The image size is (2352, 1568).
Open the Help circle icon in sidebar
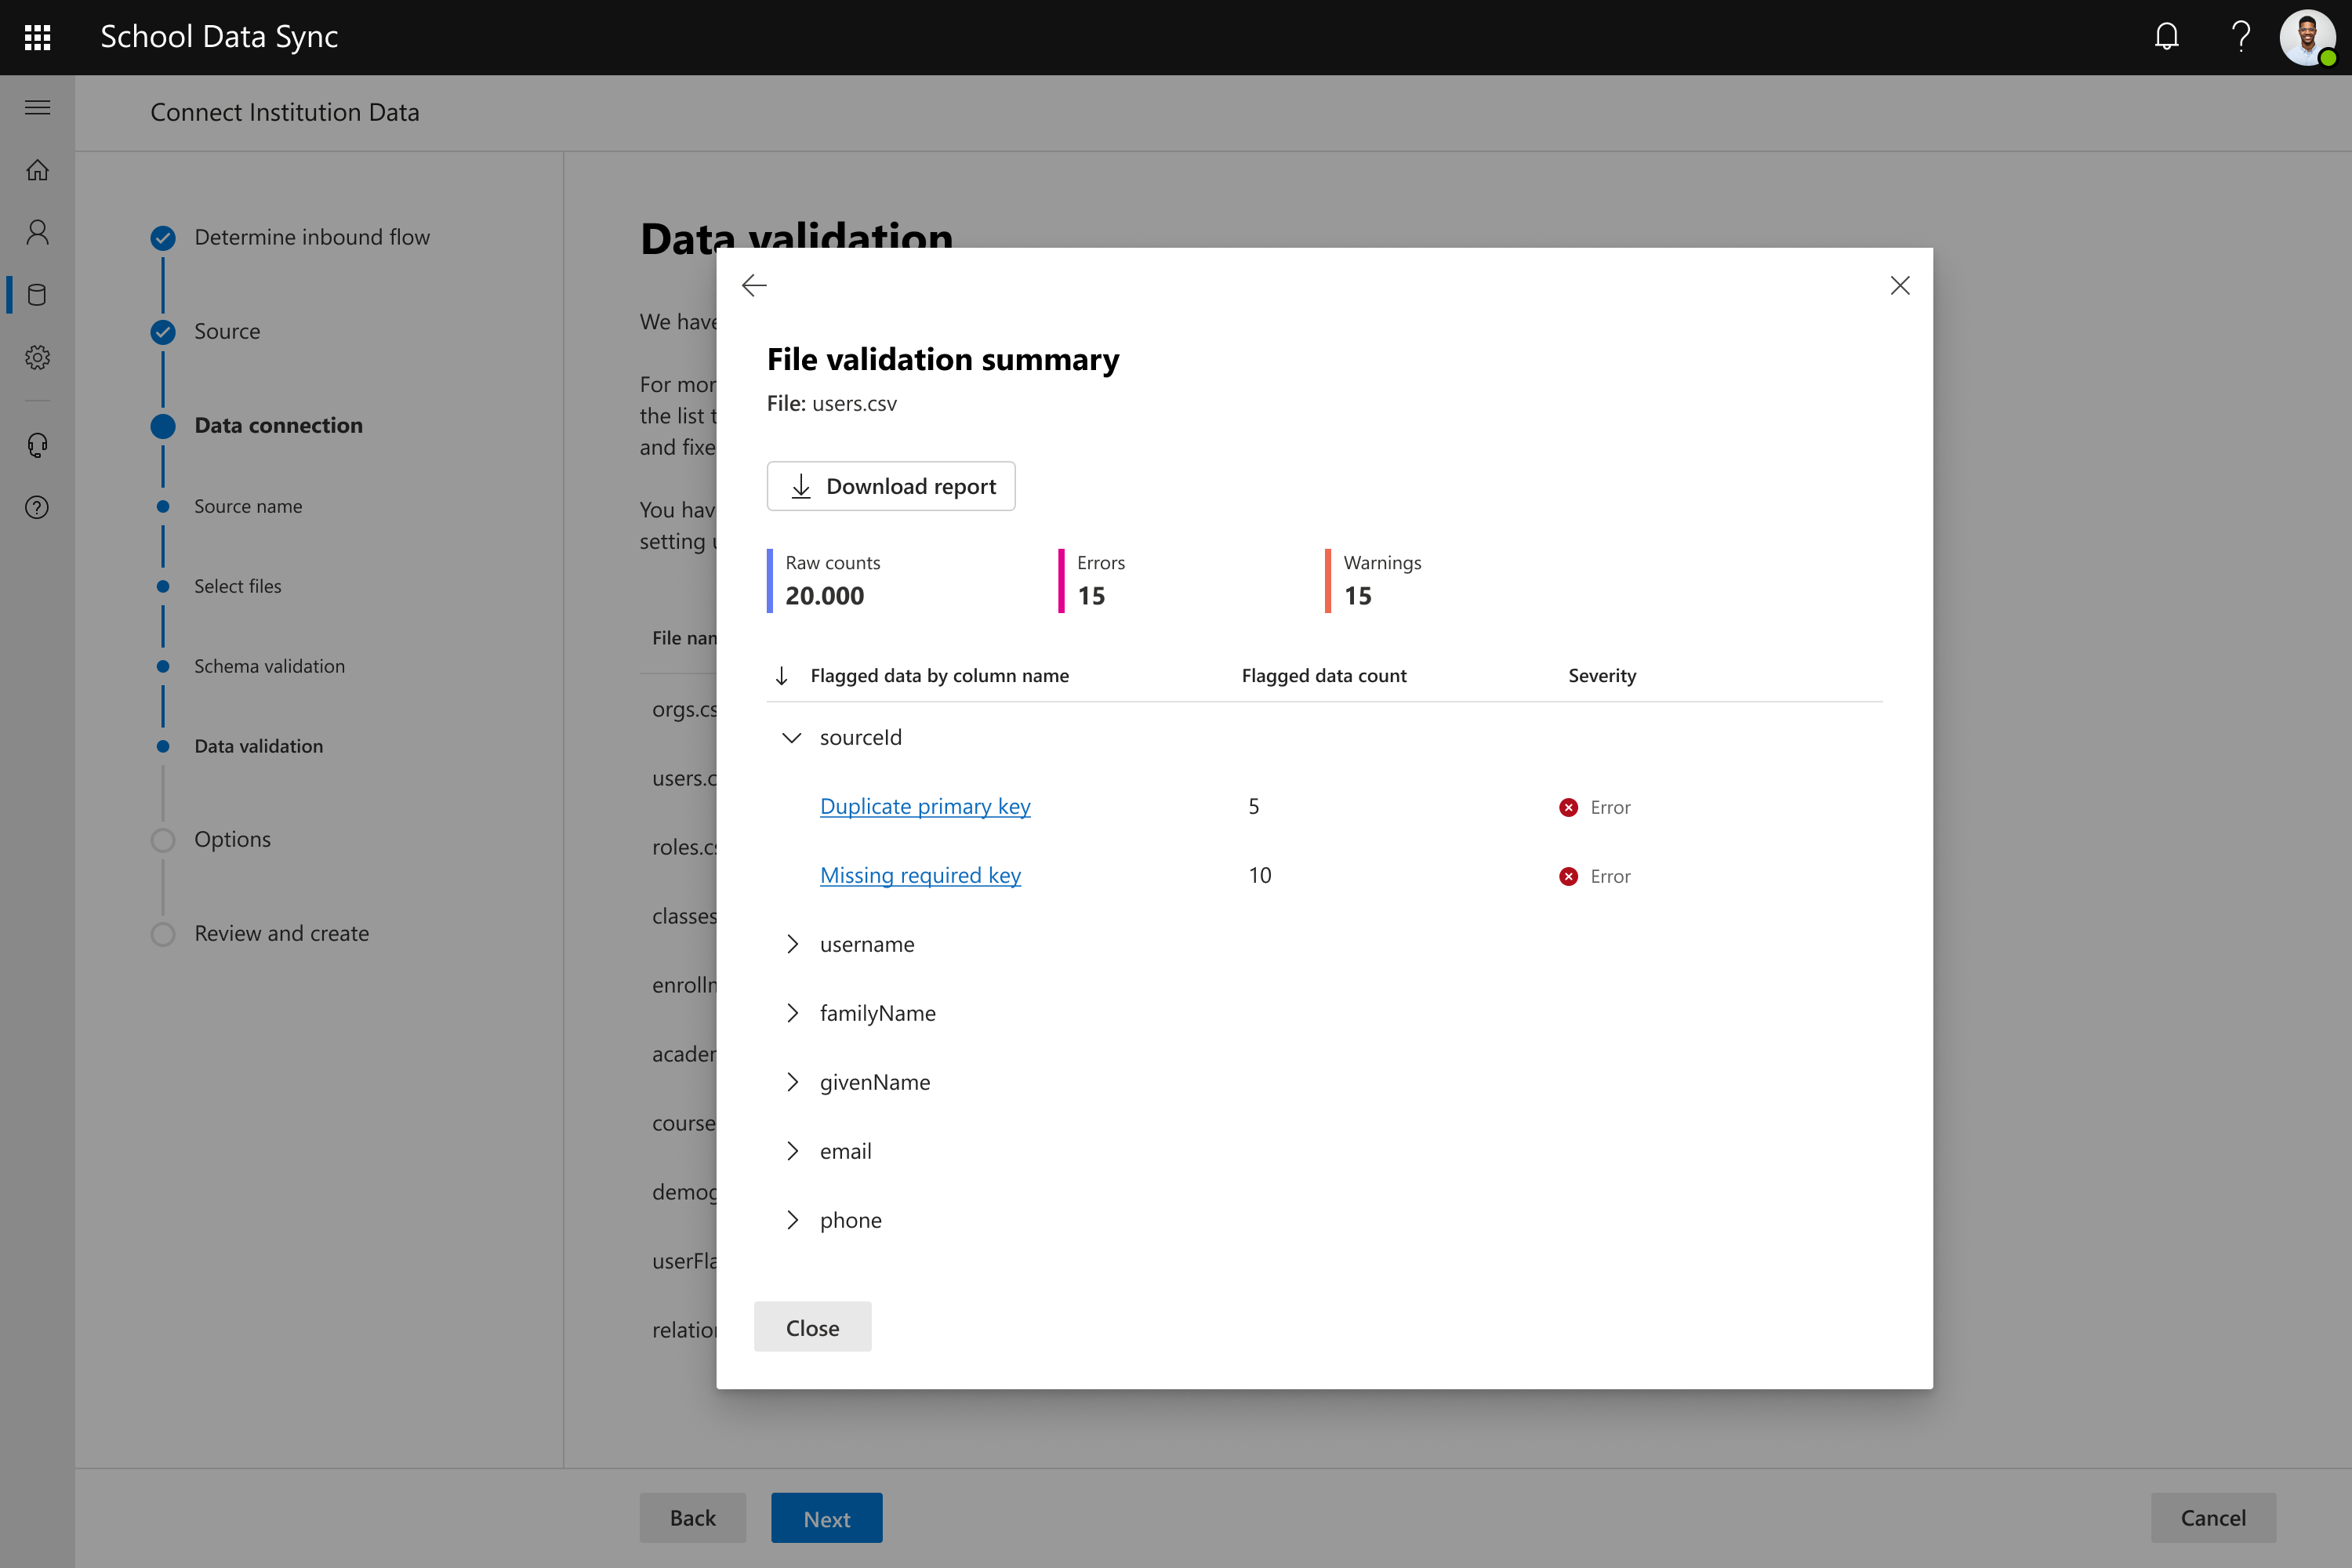(37, 507)
